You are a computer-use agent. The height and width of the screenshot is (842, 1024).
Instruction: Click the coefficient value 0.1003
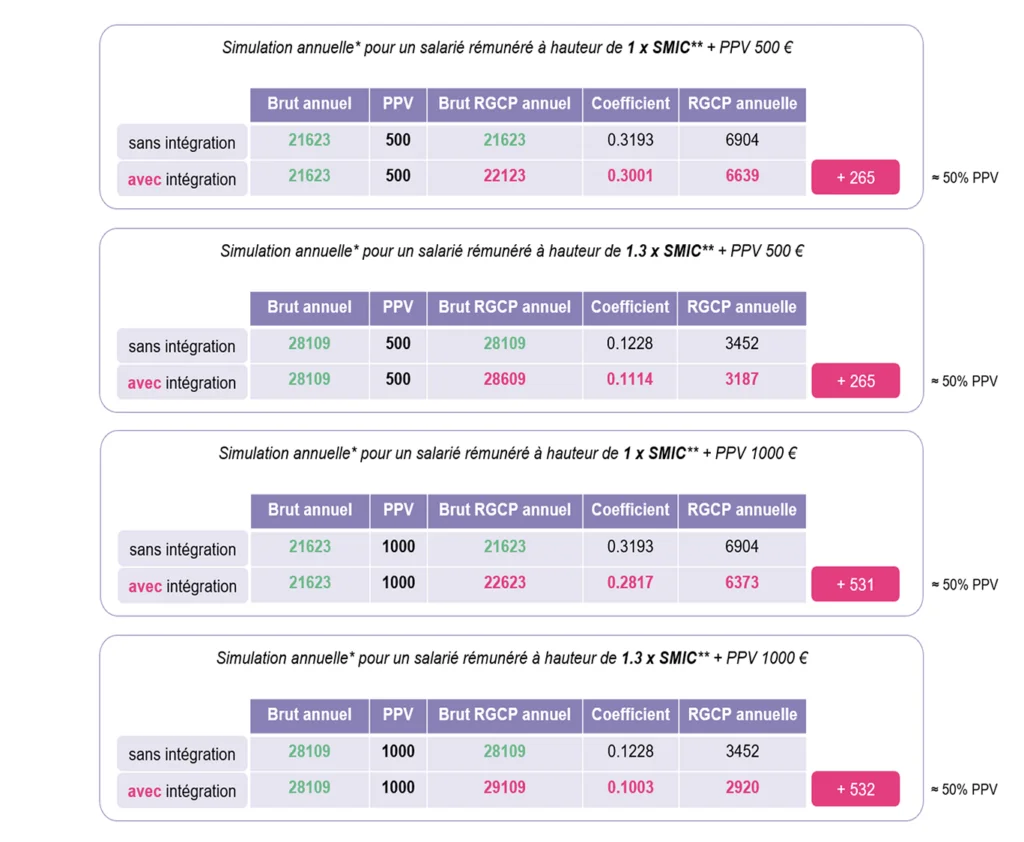[630, 787]
